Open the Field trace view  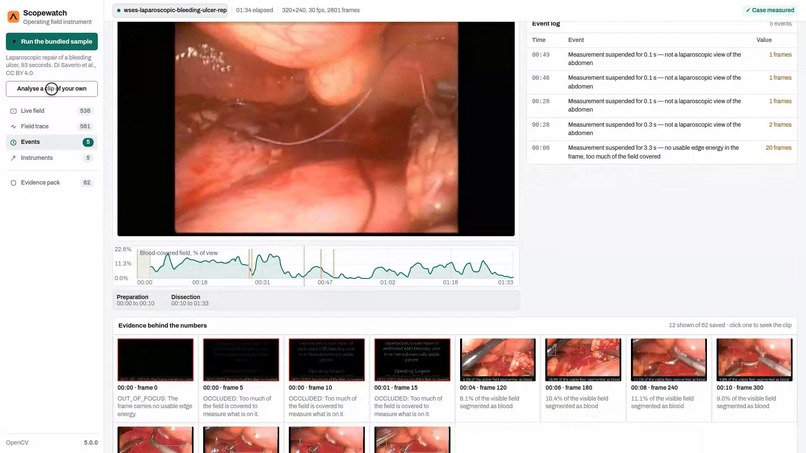click(x=51, y=126)
